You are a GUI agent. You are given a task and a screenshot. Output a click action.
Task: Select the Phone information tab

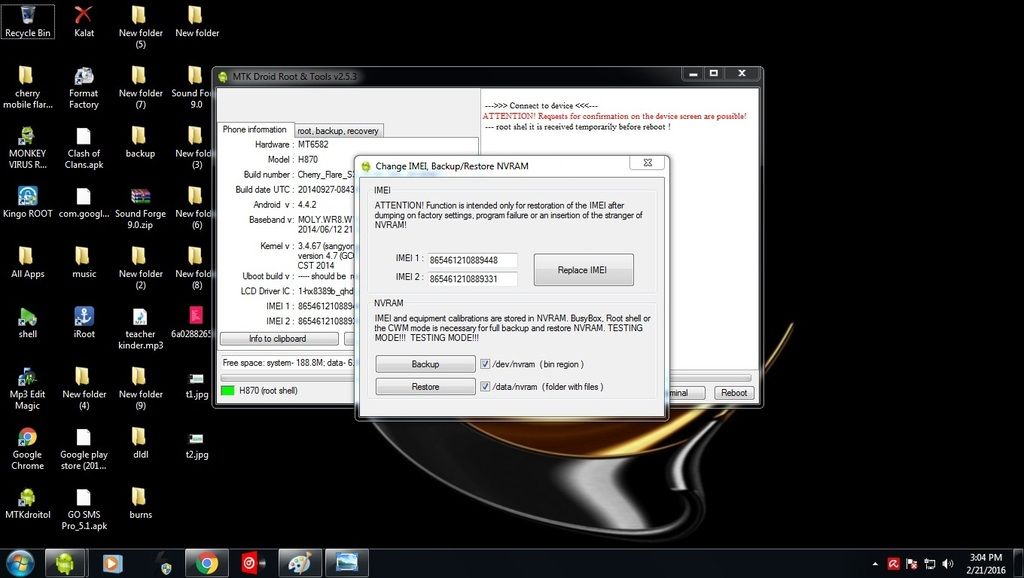254,129
